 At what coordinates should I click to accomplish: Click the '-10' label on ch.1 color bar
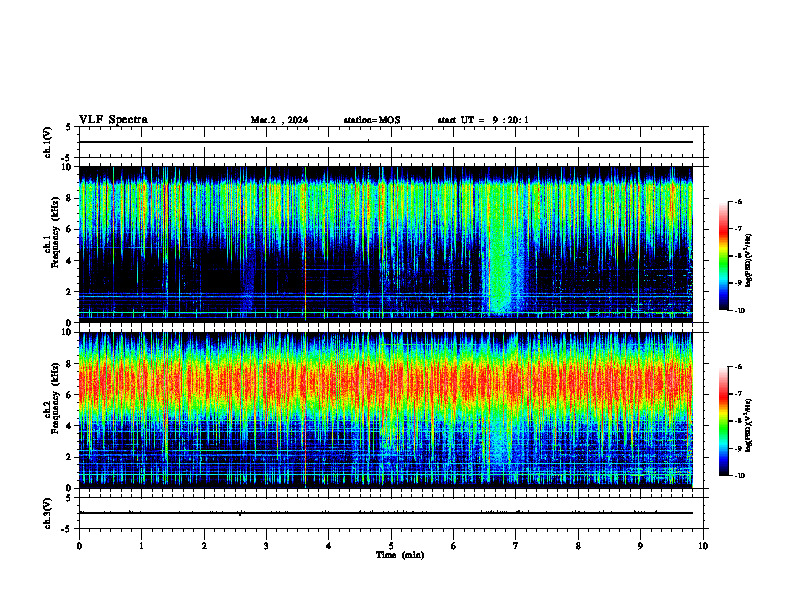coord(739,311)
